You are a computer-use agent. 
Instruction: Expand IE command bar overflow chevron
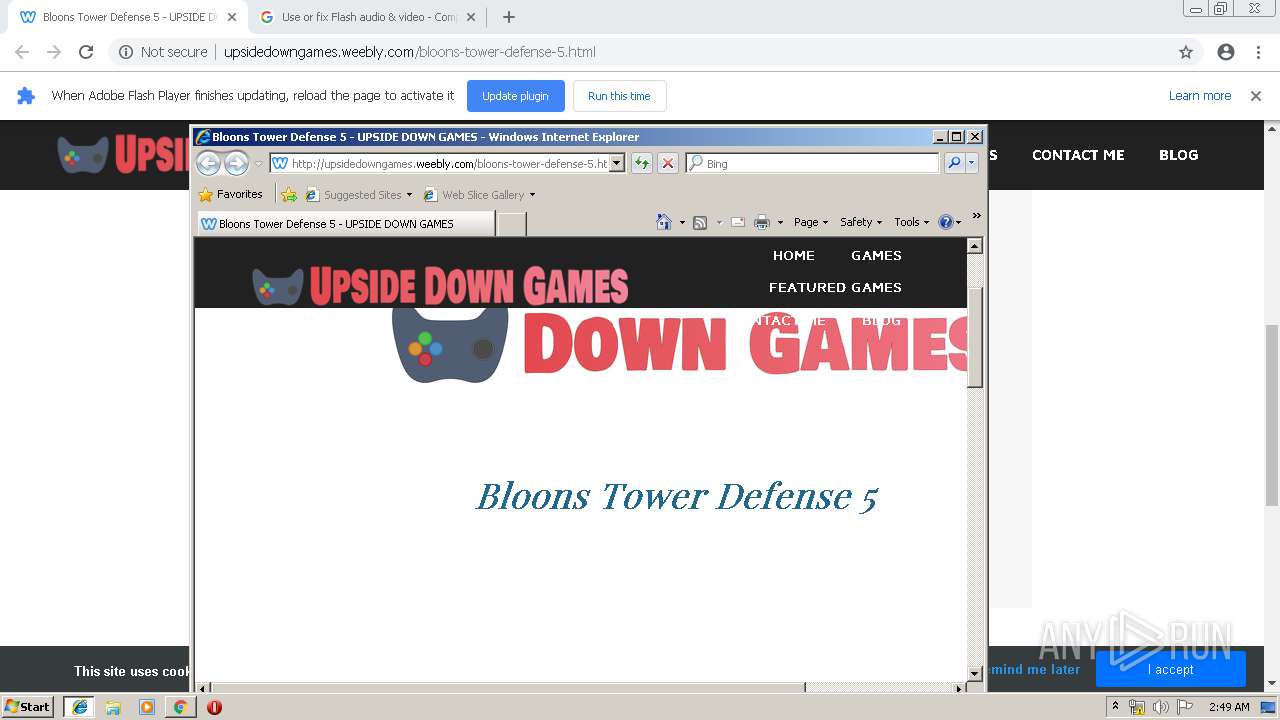point(977,215)
